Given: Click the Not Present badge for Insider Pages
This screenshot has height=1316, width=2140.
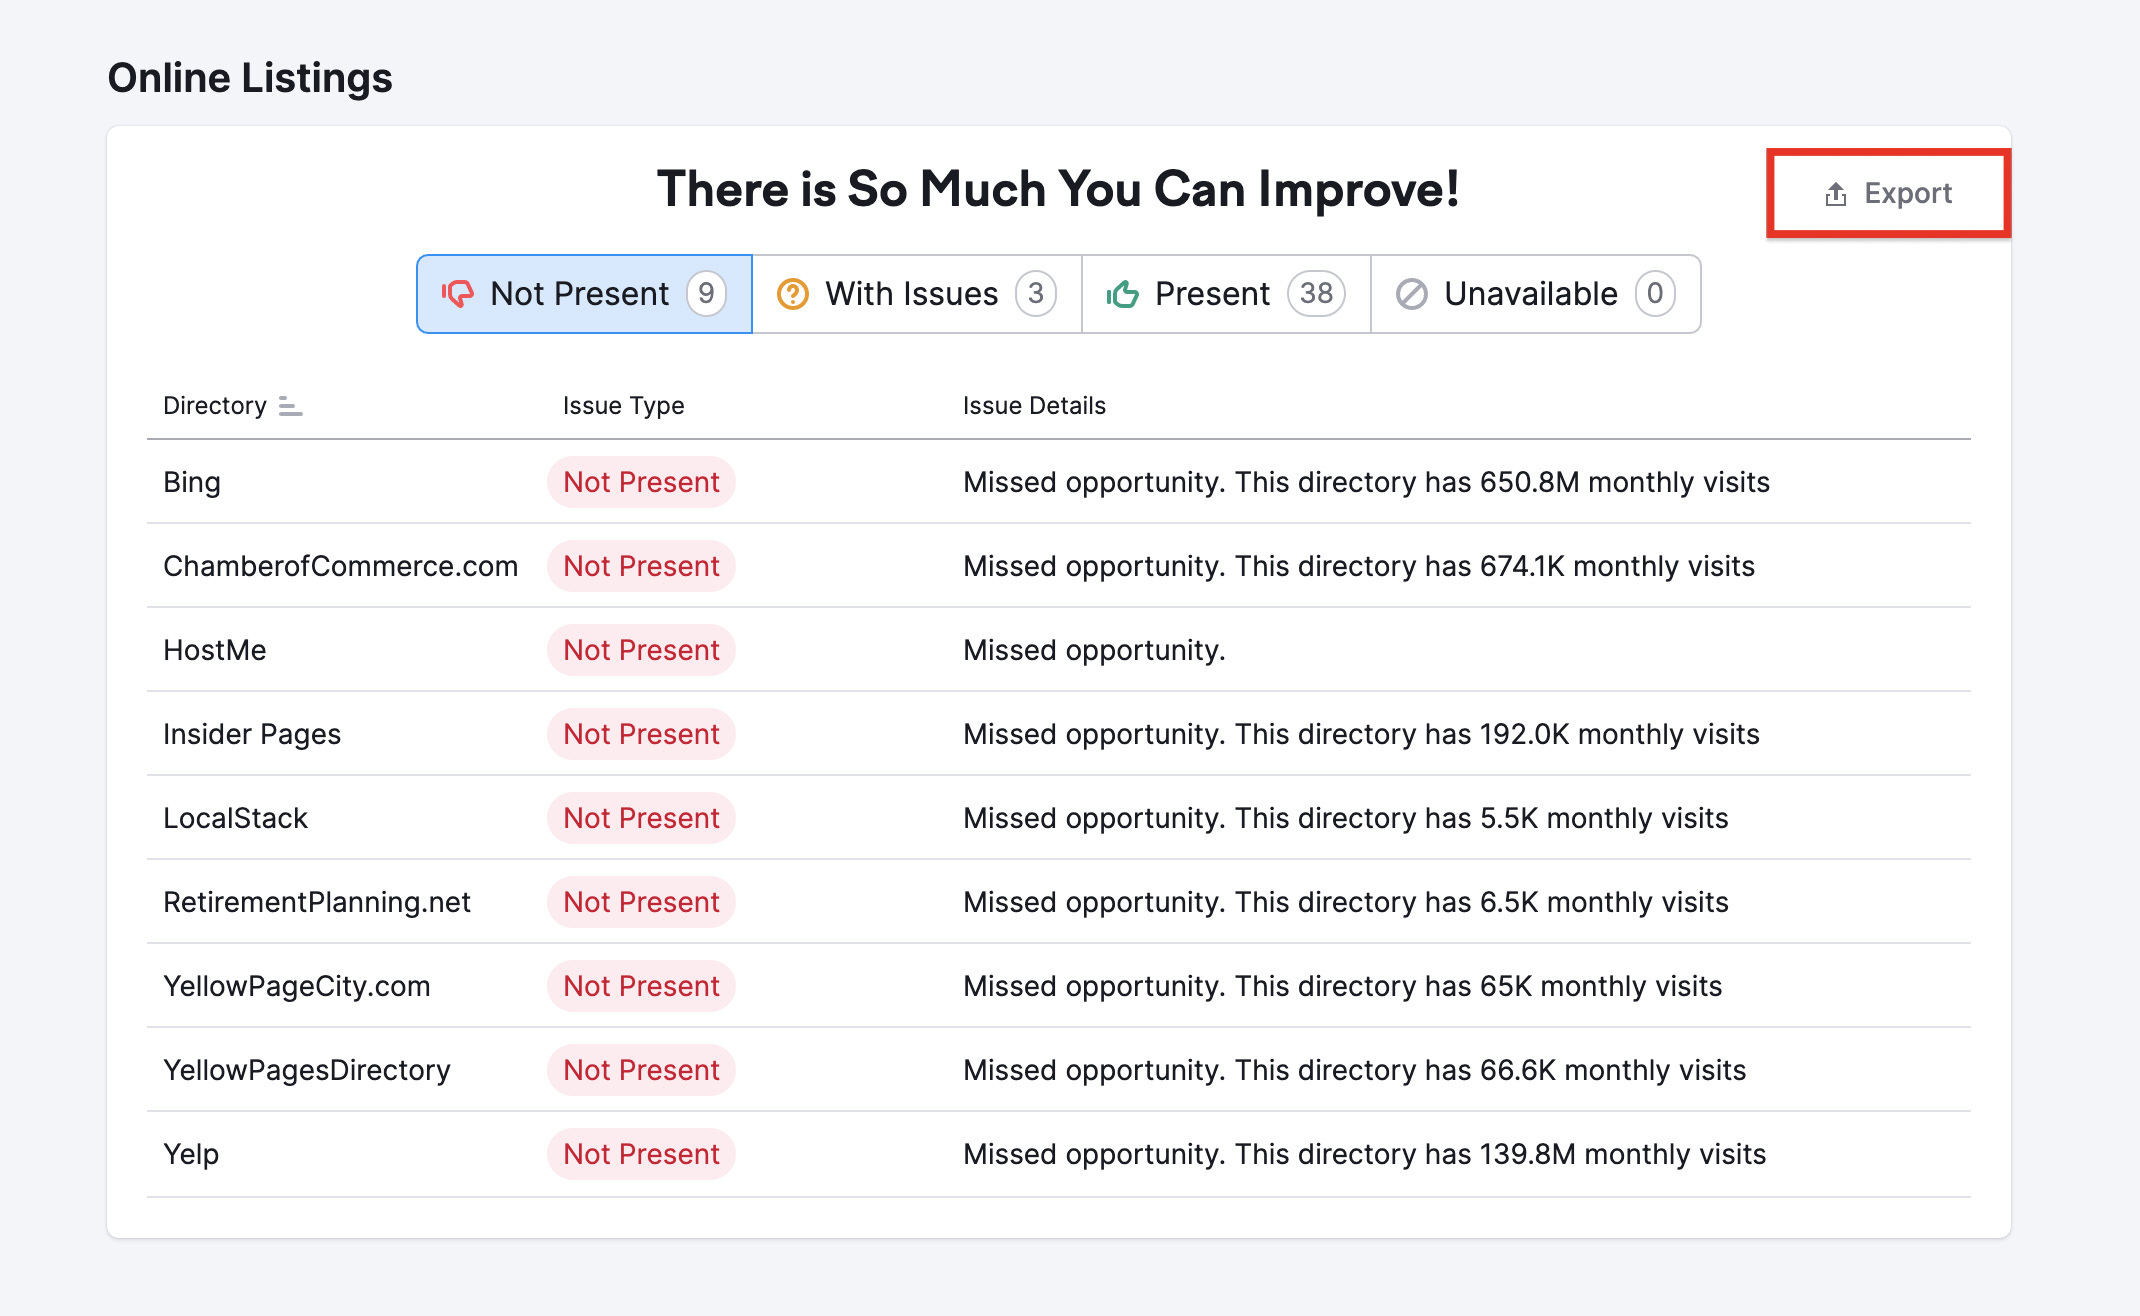Looking at the screenshot, I should click(641, 734).
